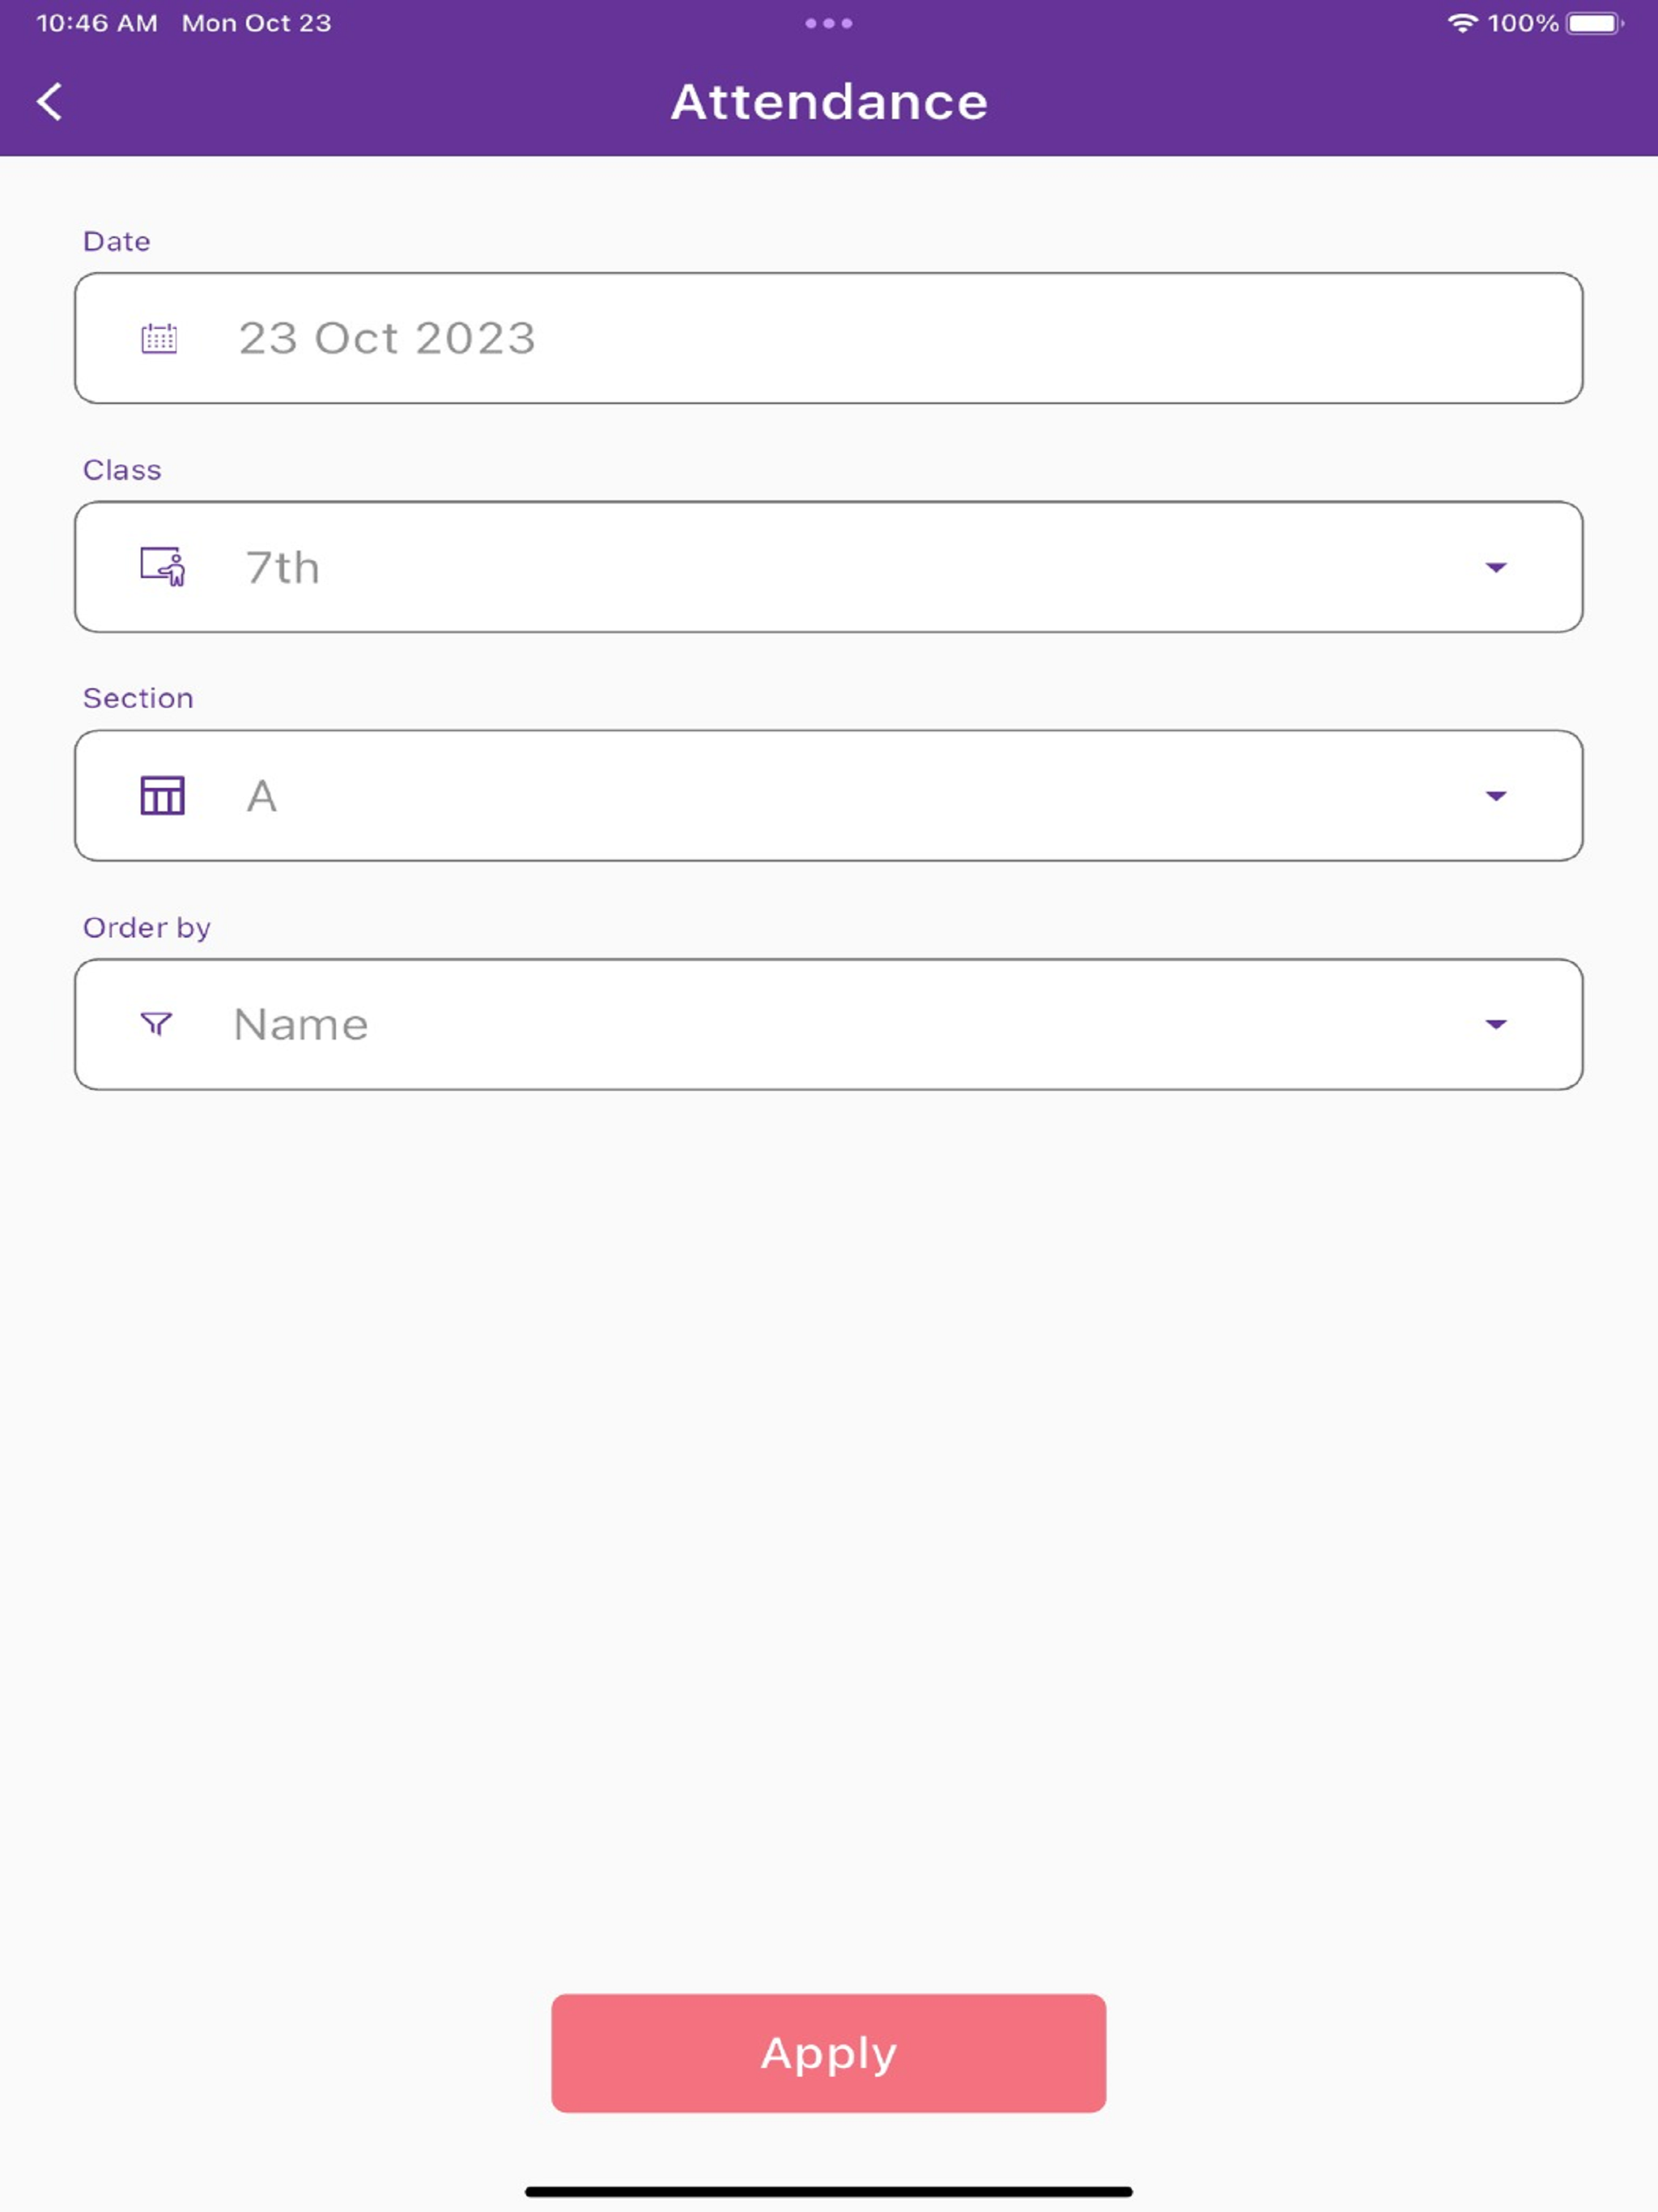Viewport: 1658px width, 2212px height.
Task: Tap the calendar icon in Date field
Action: 159,338
